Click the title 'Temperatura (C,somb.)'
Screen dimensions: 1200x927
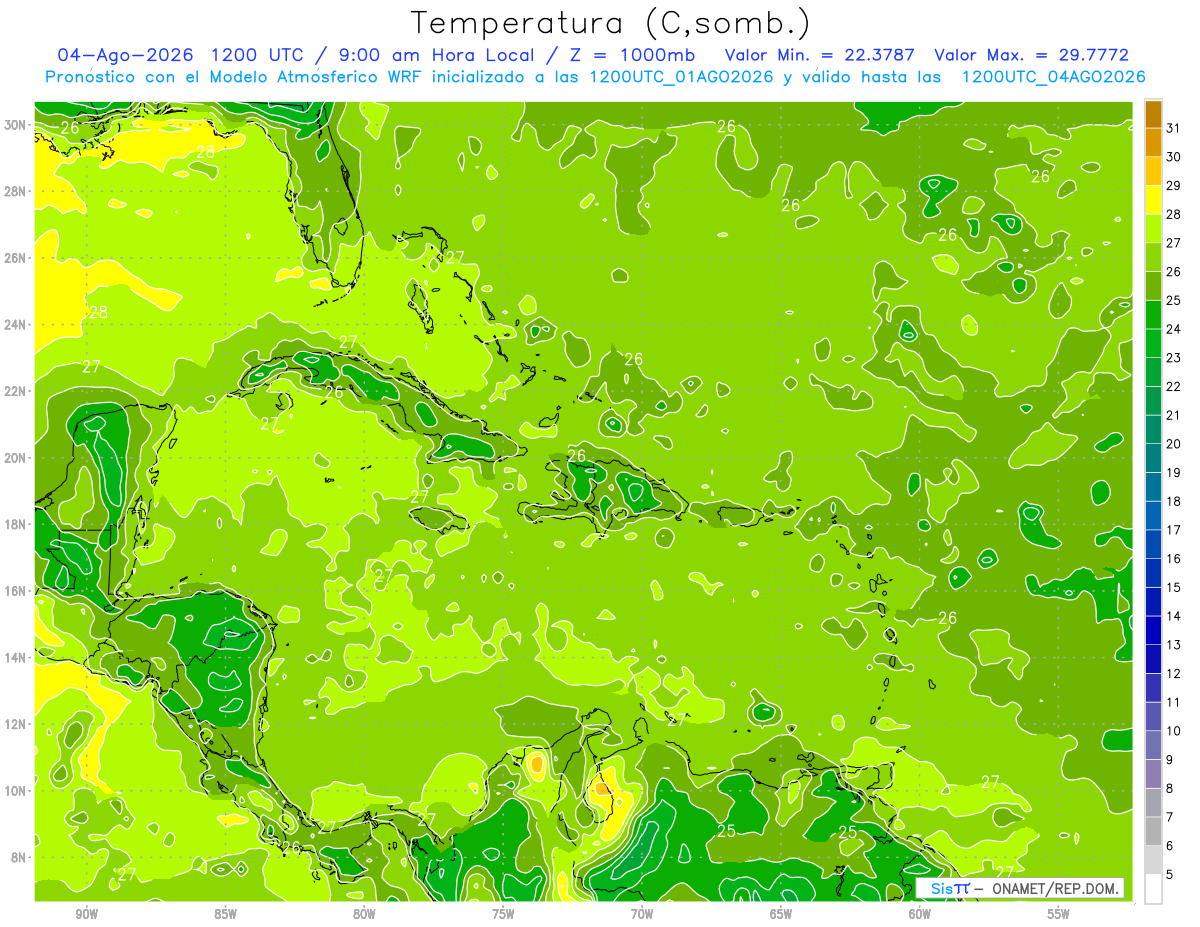pos(610,24)
